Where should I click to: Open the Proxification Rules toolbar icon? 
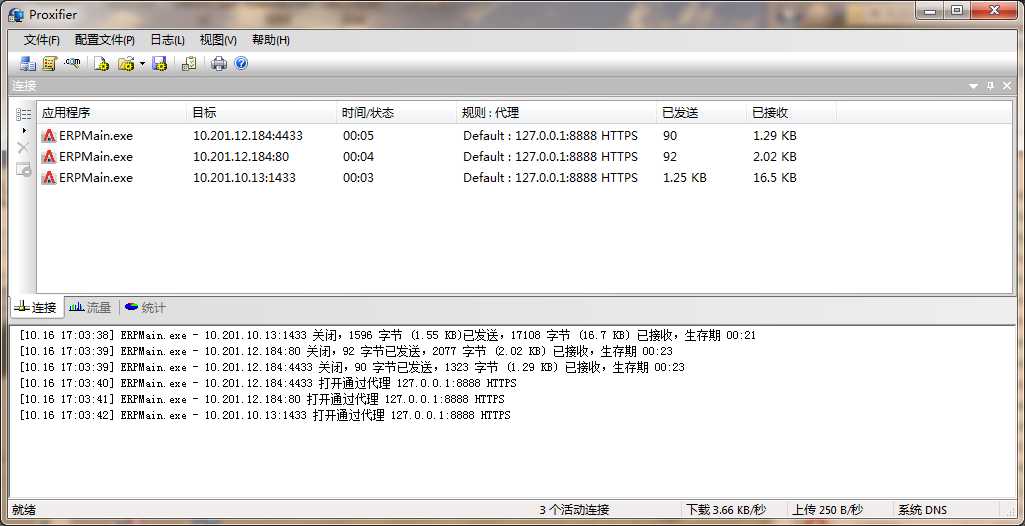[50, 64]
